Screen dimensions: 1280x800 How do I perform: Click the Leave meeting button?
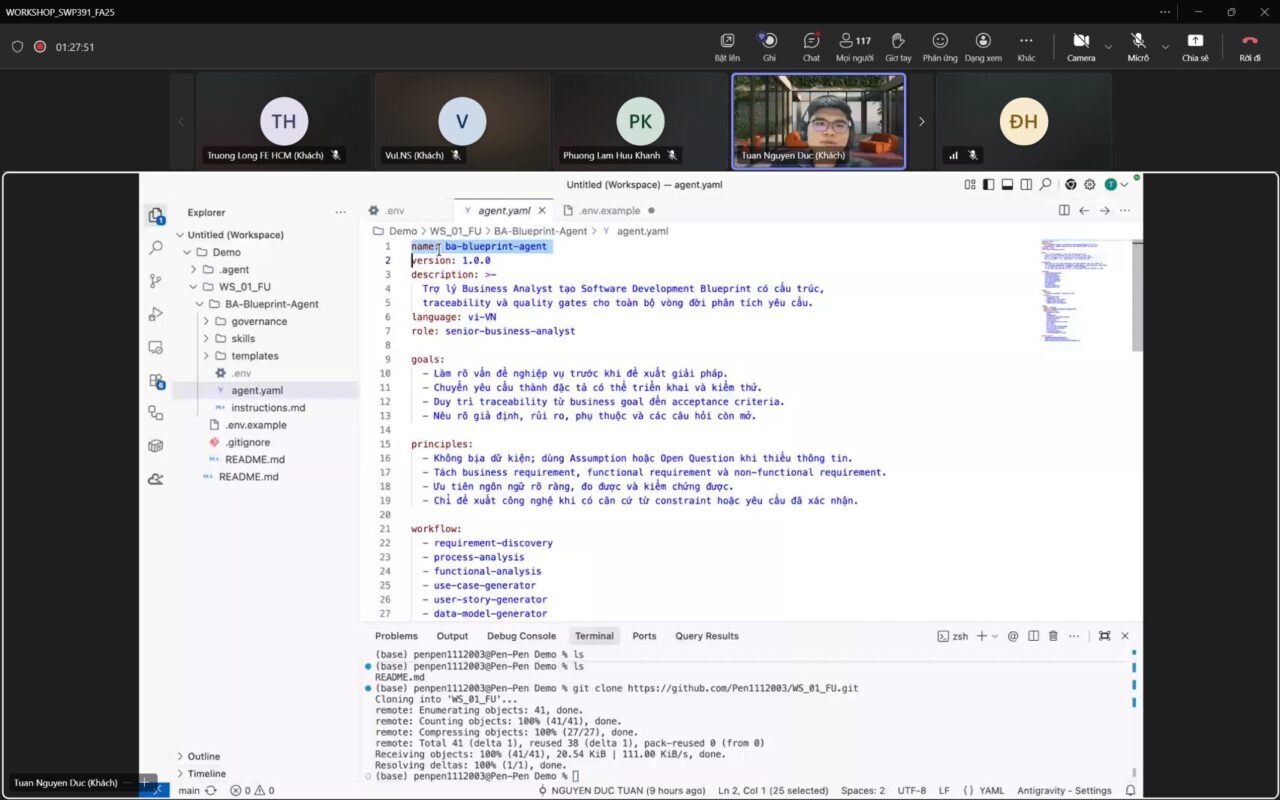click(1250, 46)
